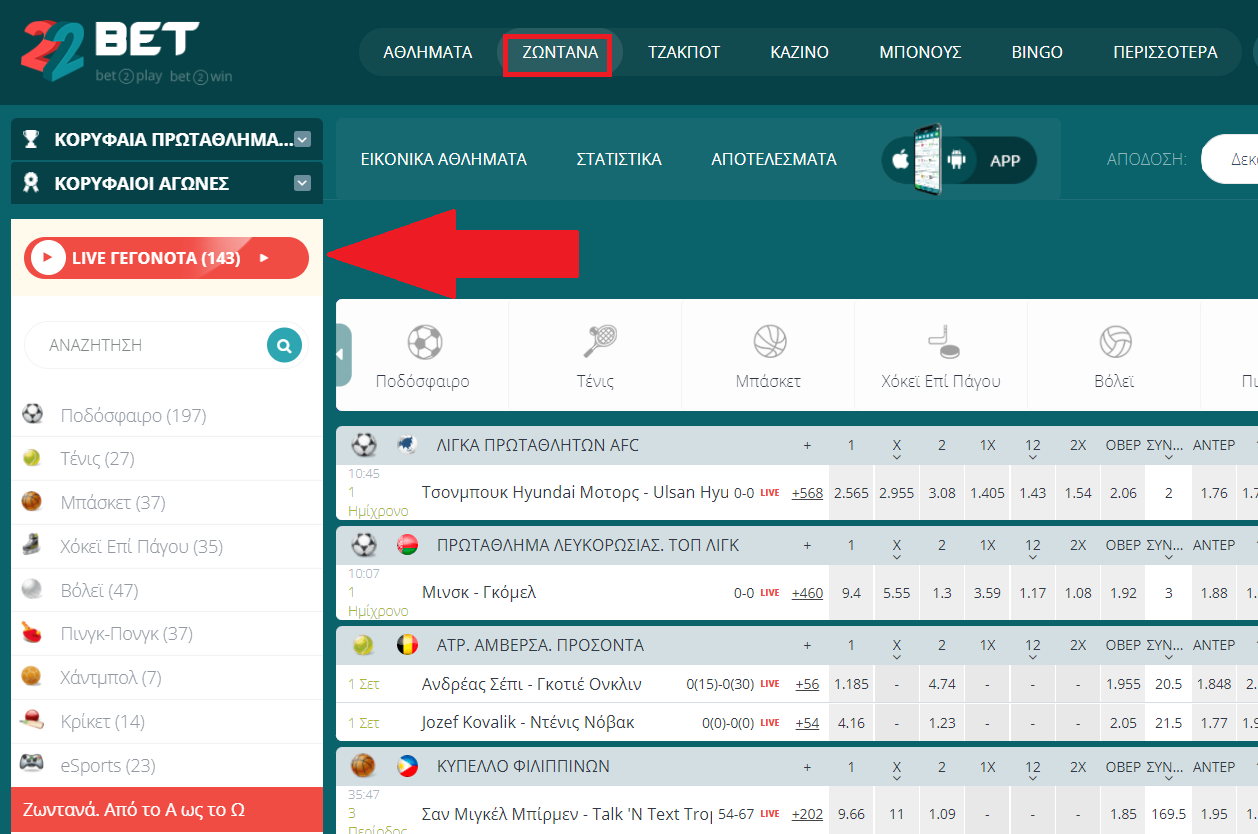Open the ΑΠΟΔΟΣΗ odds format dropdown
1258x834 pixels.
pos(1229,159)
